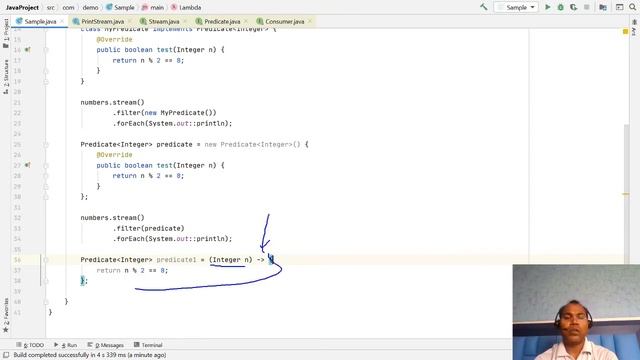Start debugging with the green bug icon
Screen dimensions: 640x360
[x=560, y=7]
